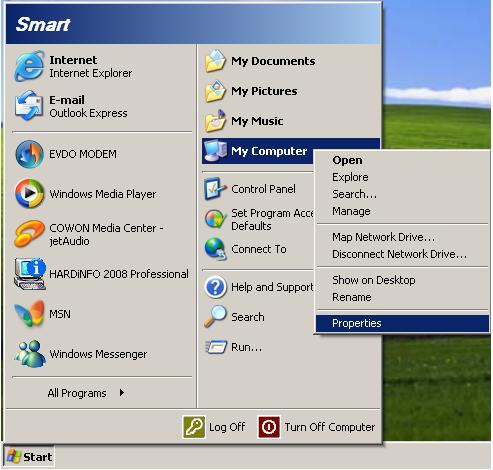Click the My Music label

(257, 121)
